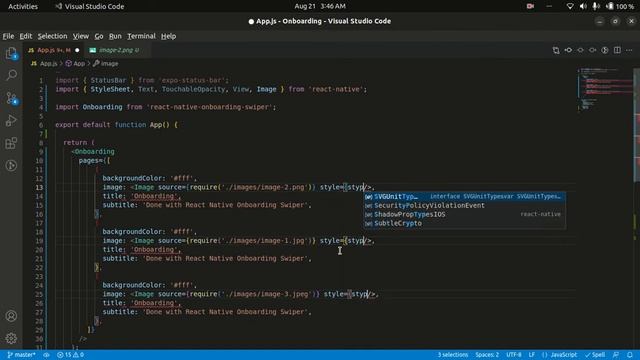
Task: Click the code minimap preview
Action: [x=604, y=90]
